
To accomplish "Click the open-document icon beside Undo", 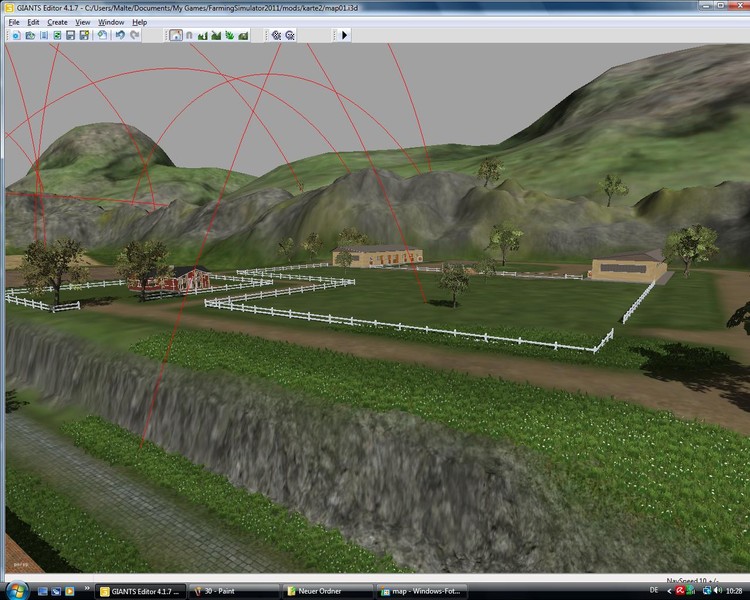I will pos(102,35).
